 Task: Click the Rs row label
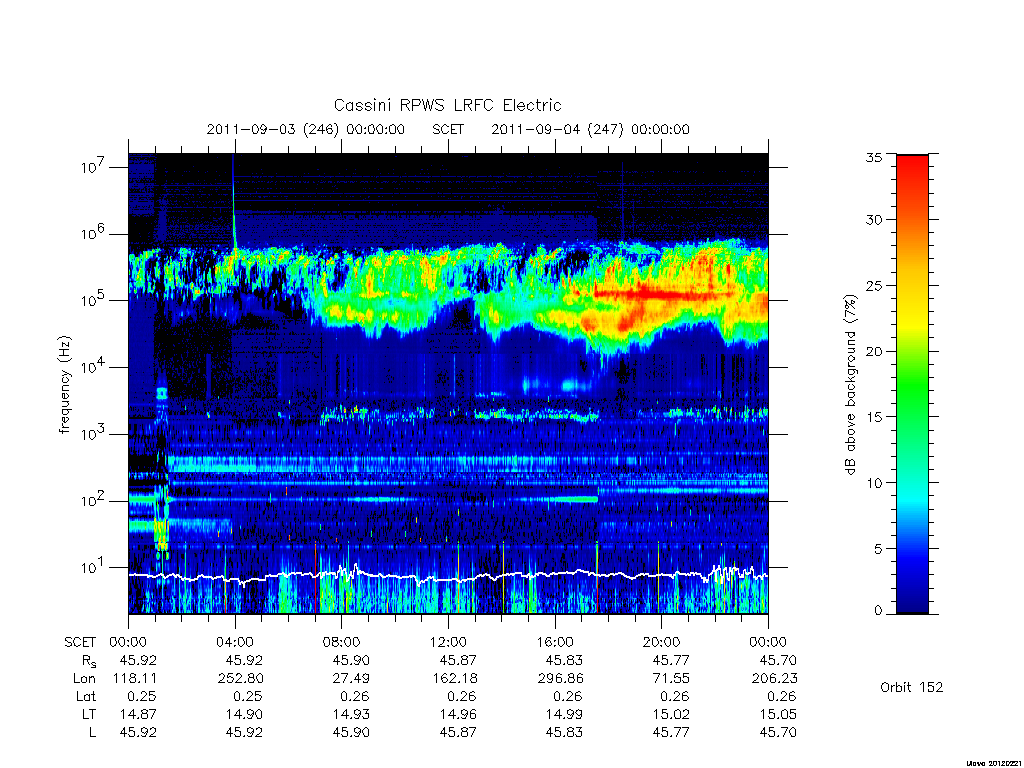[89, 661]
